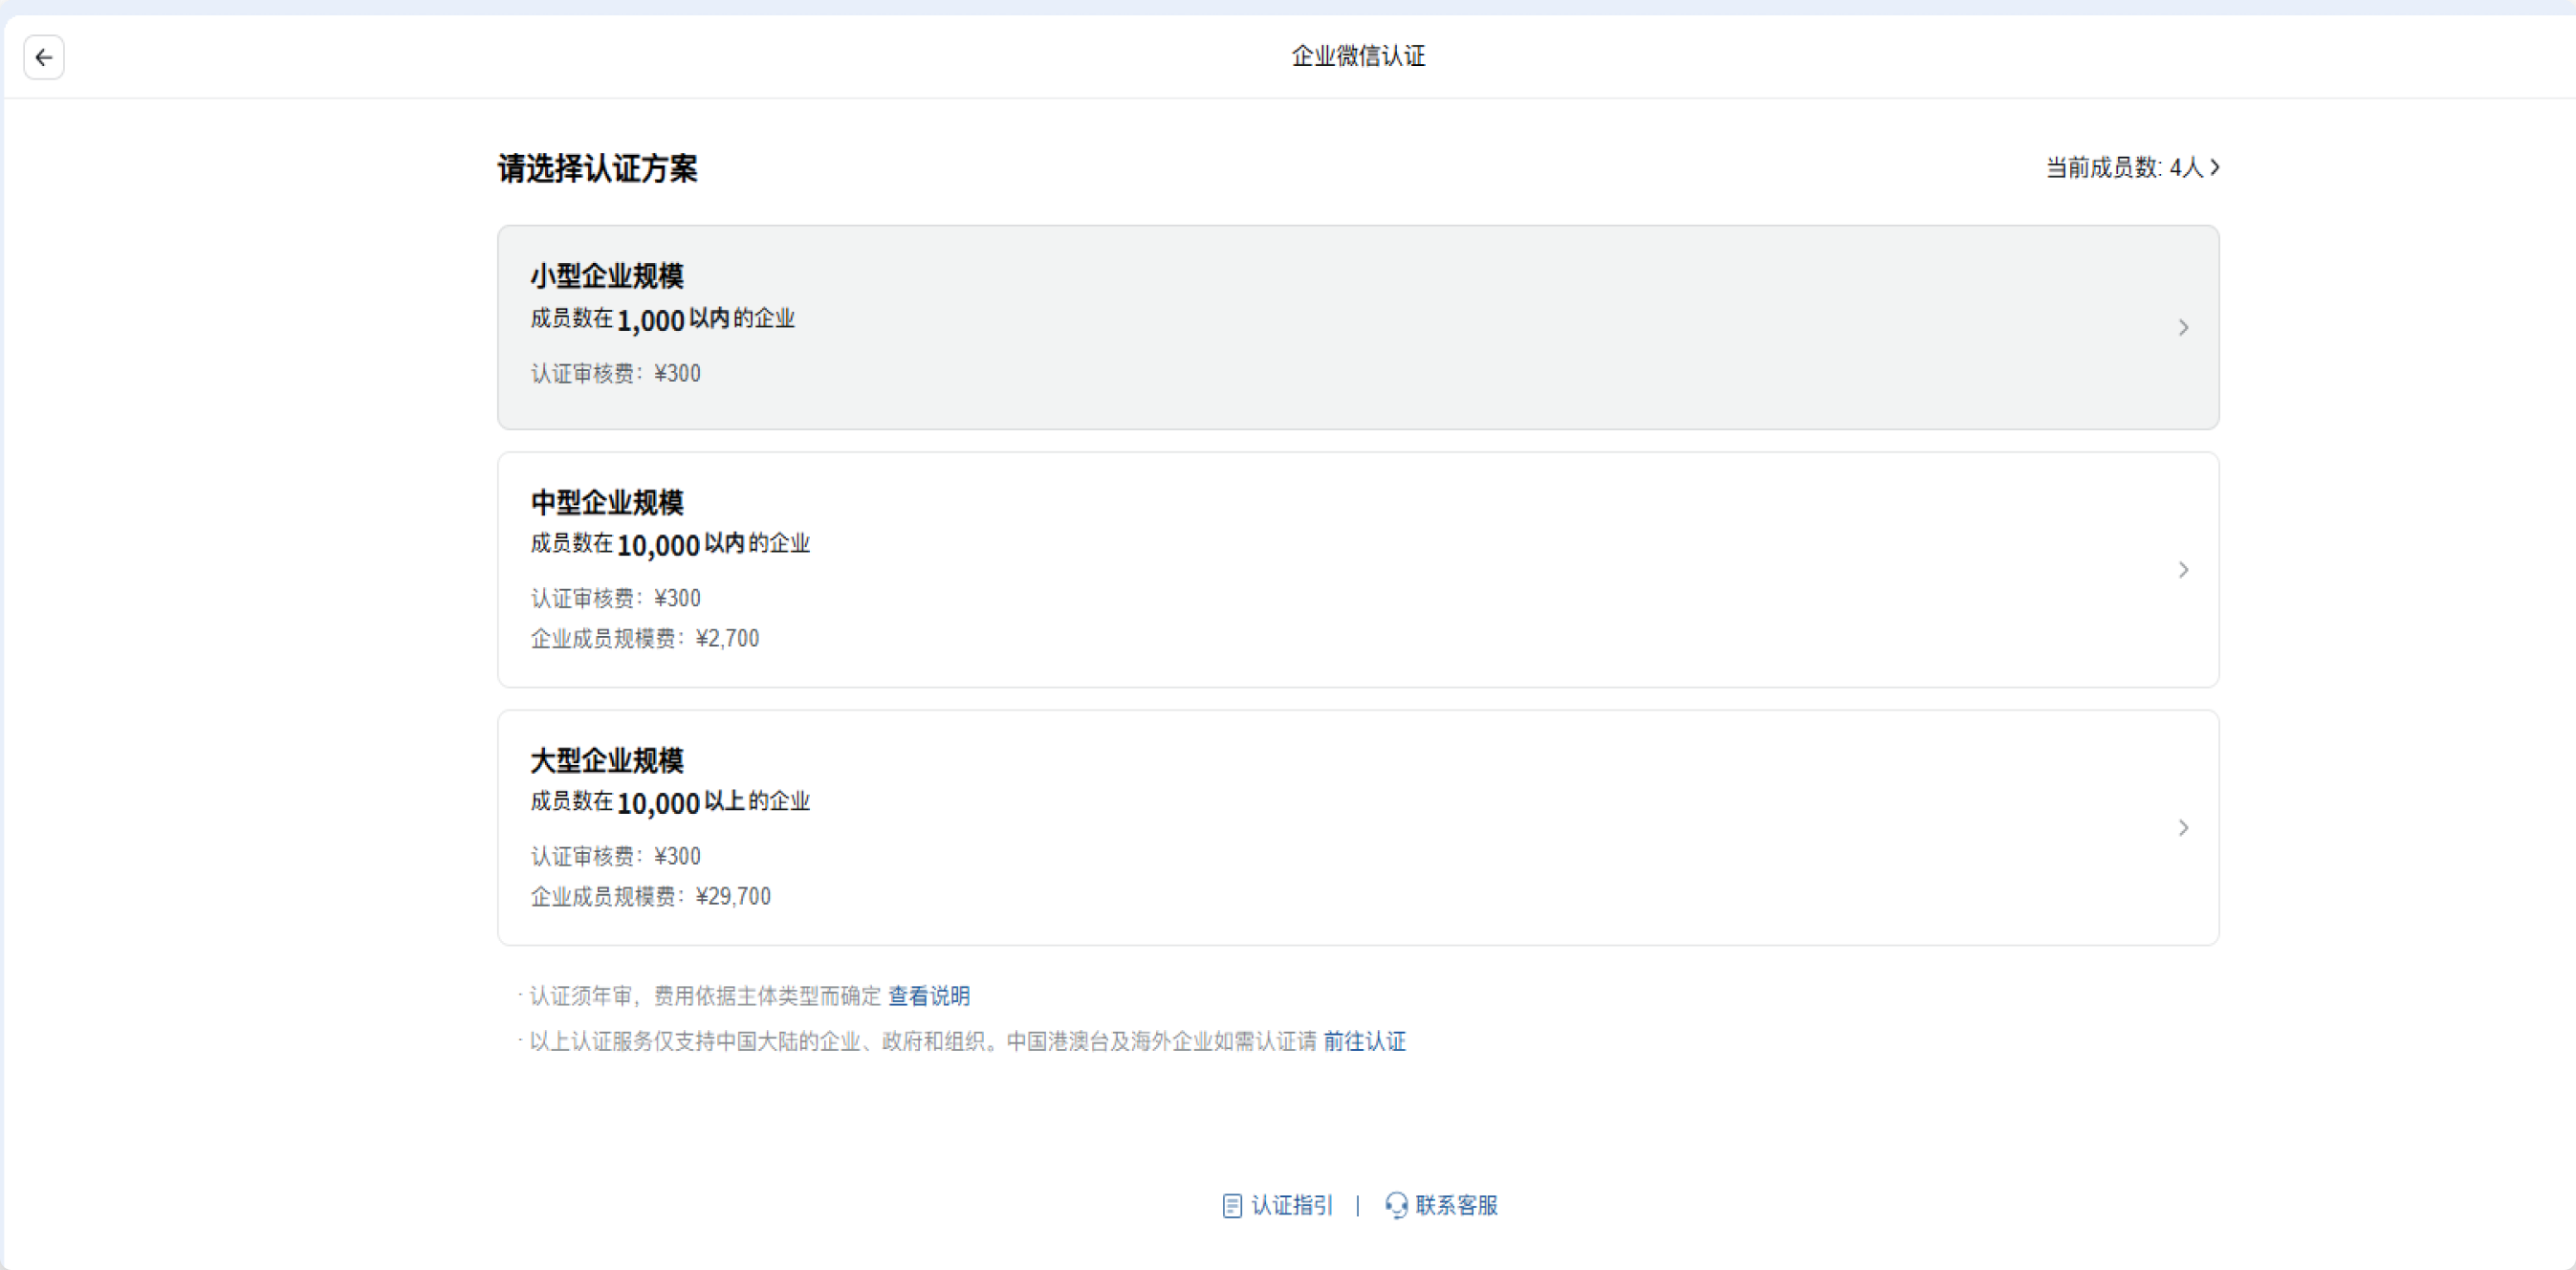Click the 请选择认证方案 heading
The width and height of the screenshot is (2576, 1270).
click(x=597, y=169)
